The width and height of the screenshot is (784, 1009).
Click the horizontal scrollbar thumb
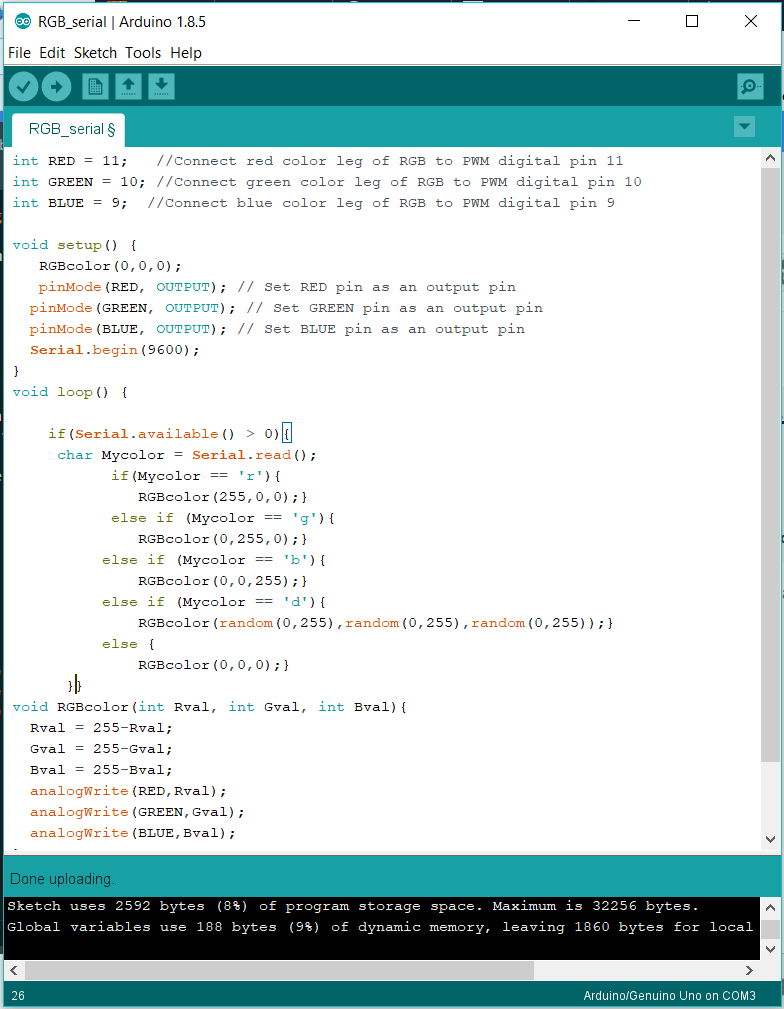(279, 970)
